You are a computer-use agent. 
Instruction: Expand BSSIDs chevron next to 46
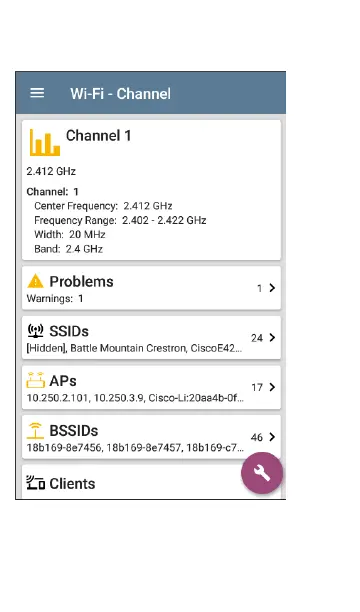pos(272,437)
